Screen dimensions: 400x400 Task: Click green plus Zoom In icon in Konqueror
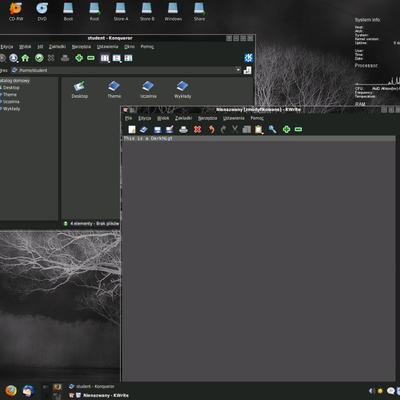(x=79, y=58)
